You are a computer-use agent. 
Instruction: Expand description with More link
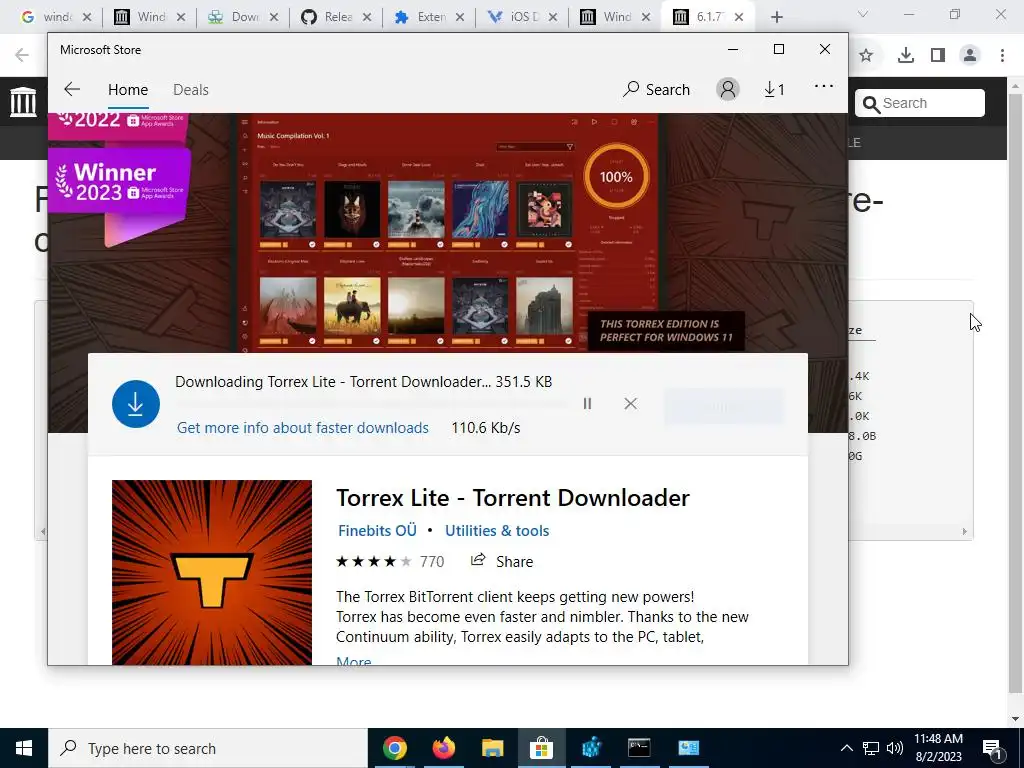[x=353, y=660]
